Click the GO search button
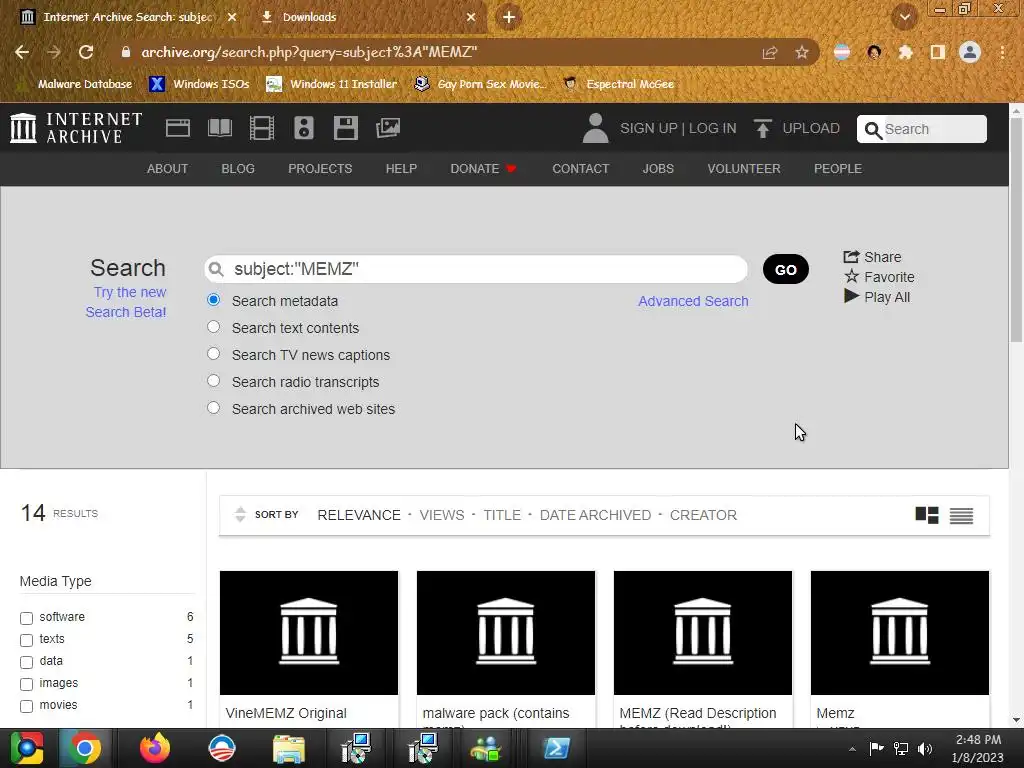 tap(786, 270)
